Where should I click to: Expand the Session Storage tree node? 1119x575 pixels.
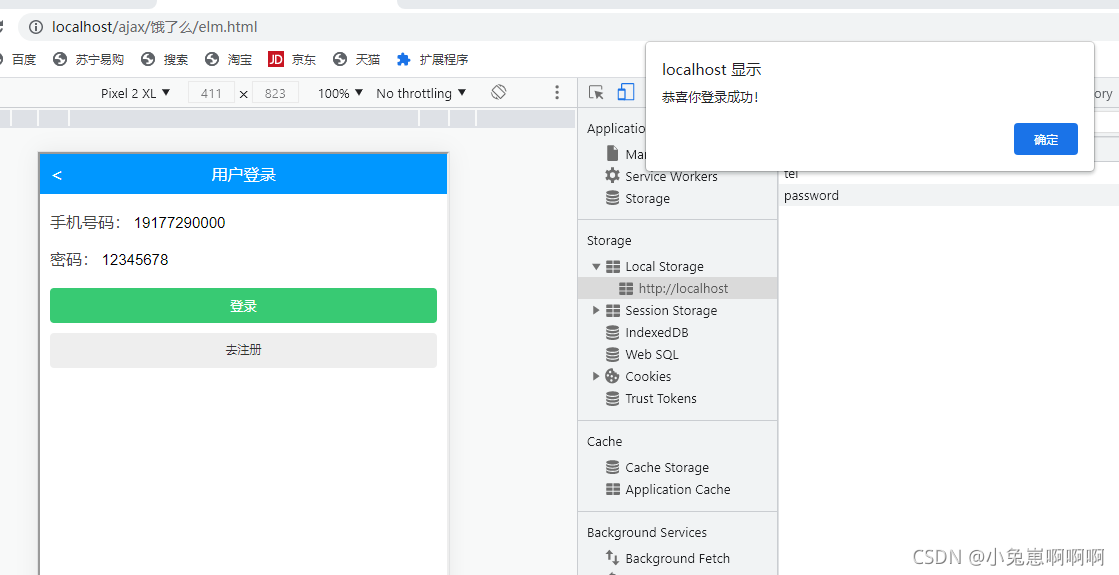click(x=596, y=310)
